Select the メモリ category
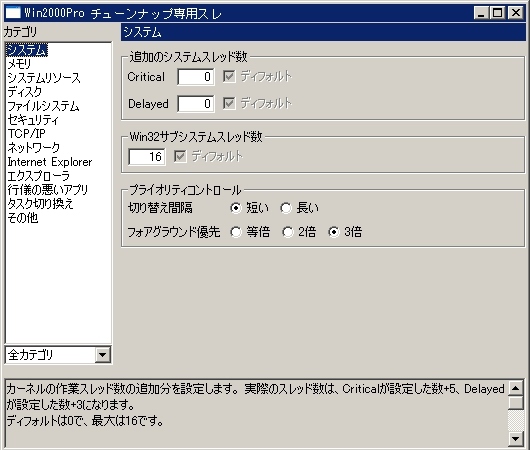 point(19,64)
